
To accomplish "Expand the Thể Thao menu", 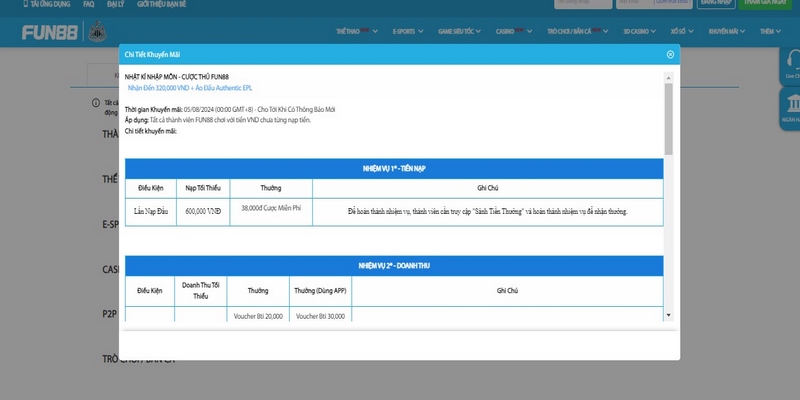I will [x=357, y=32].
